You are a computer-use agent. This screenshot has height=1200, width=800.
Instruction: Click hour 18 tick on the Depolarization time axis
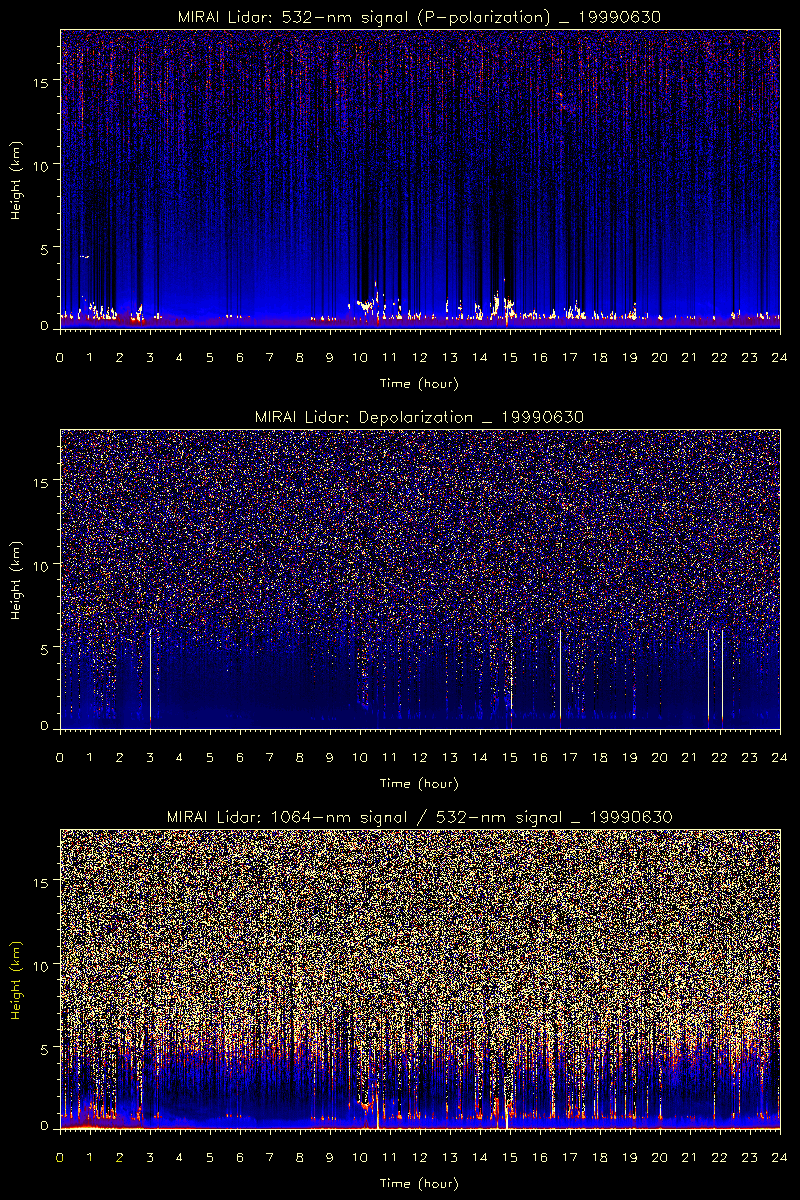[600, 757]
